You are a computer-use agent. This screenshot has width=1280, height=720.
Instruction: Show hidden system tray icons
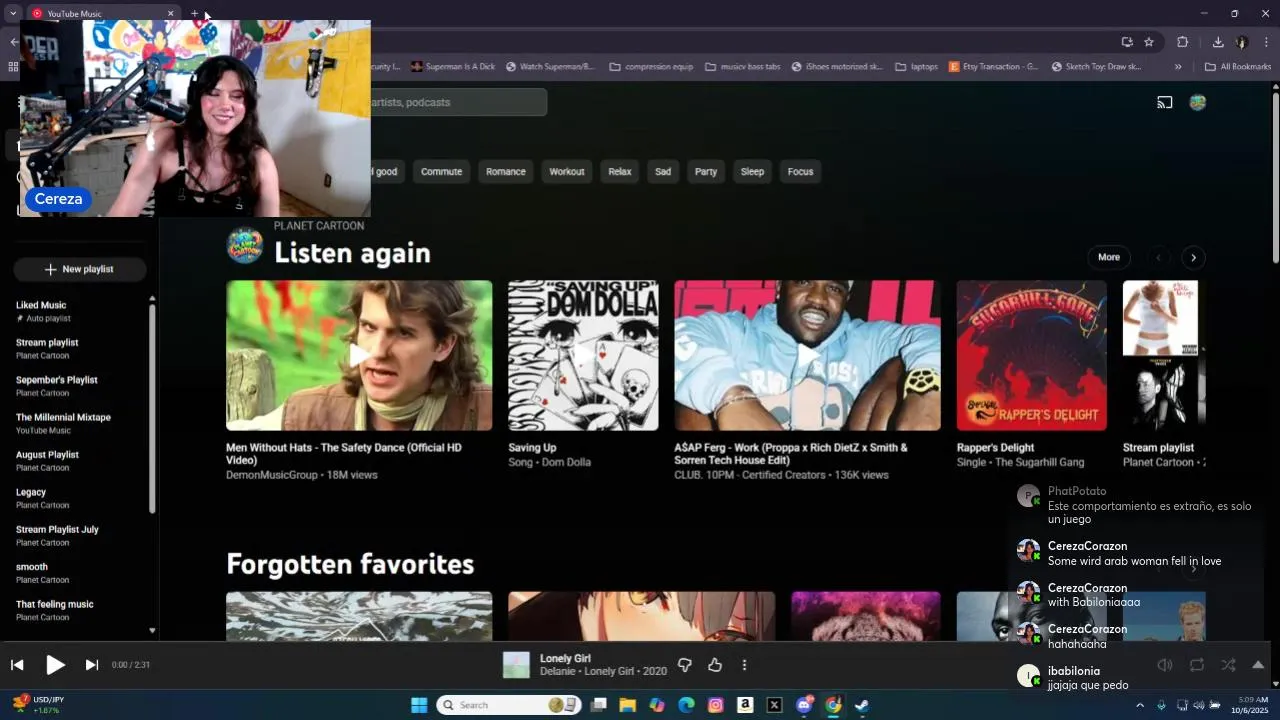click(x=1140, y=705)
